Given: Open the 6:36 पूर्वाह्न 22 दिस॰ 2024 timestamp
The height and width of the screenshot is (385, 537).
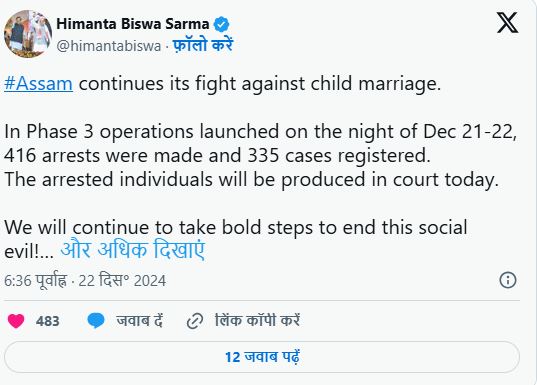Looking at the screenshot, I should [x=85, y=281].
